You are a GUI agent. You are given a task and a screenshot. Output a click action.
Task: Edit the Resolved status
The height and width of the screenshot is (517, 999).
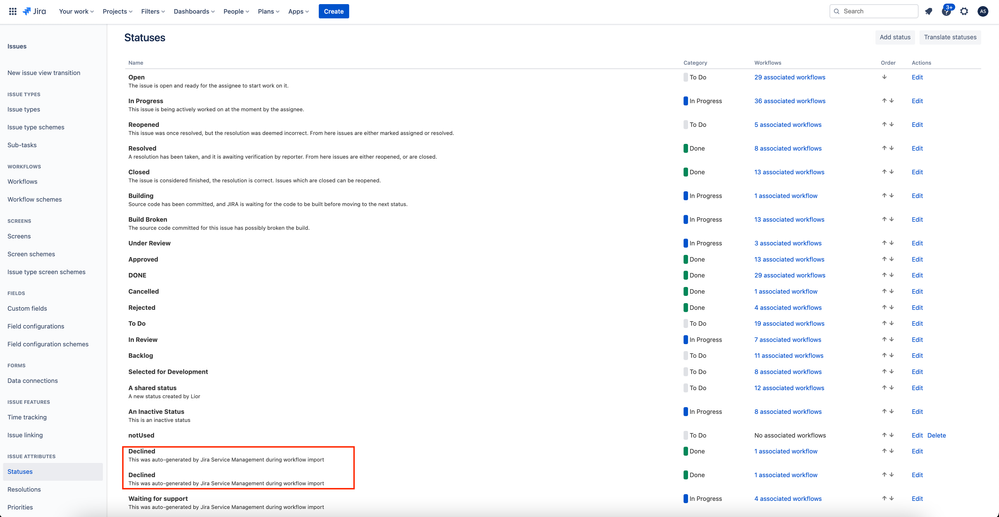pyautogui.click(x=917, y=148)
